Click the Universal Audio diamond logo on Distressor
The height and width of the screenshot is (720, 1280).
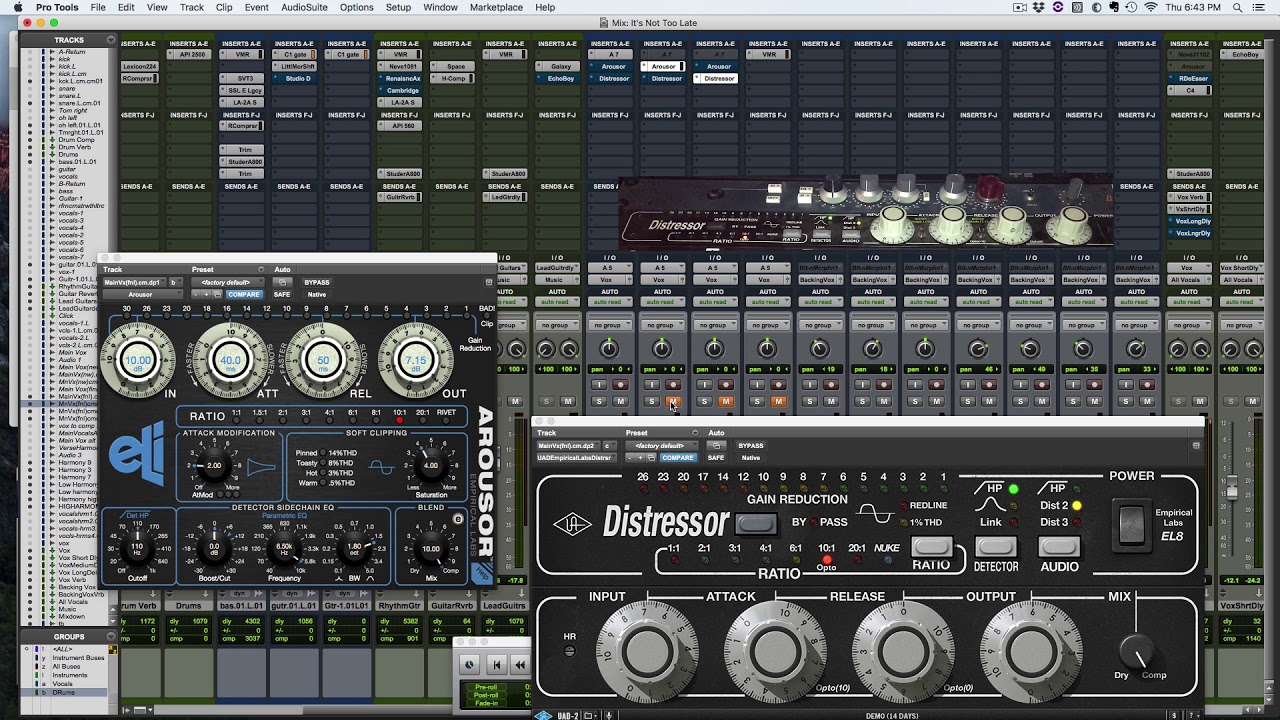pyautogui.click(x=573, y=524)
